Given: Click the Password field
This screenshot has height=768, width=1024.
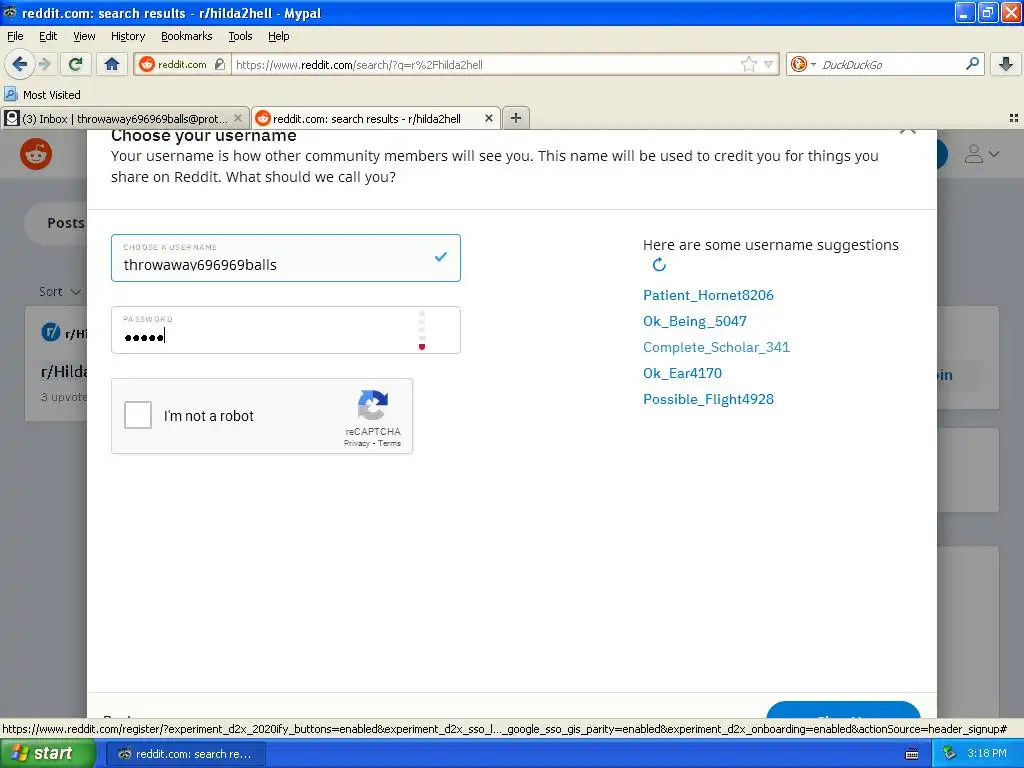Looking at the screenshot, I should pos(285,330).
